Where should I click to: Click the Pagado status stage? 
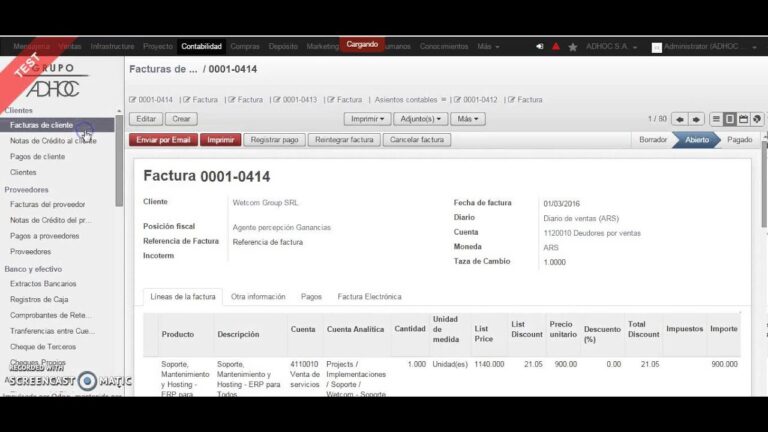(x=740, y=140)
